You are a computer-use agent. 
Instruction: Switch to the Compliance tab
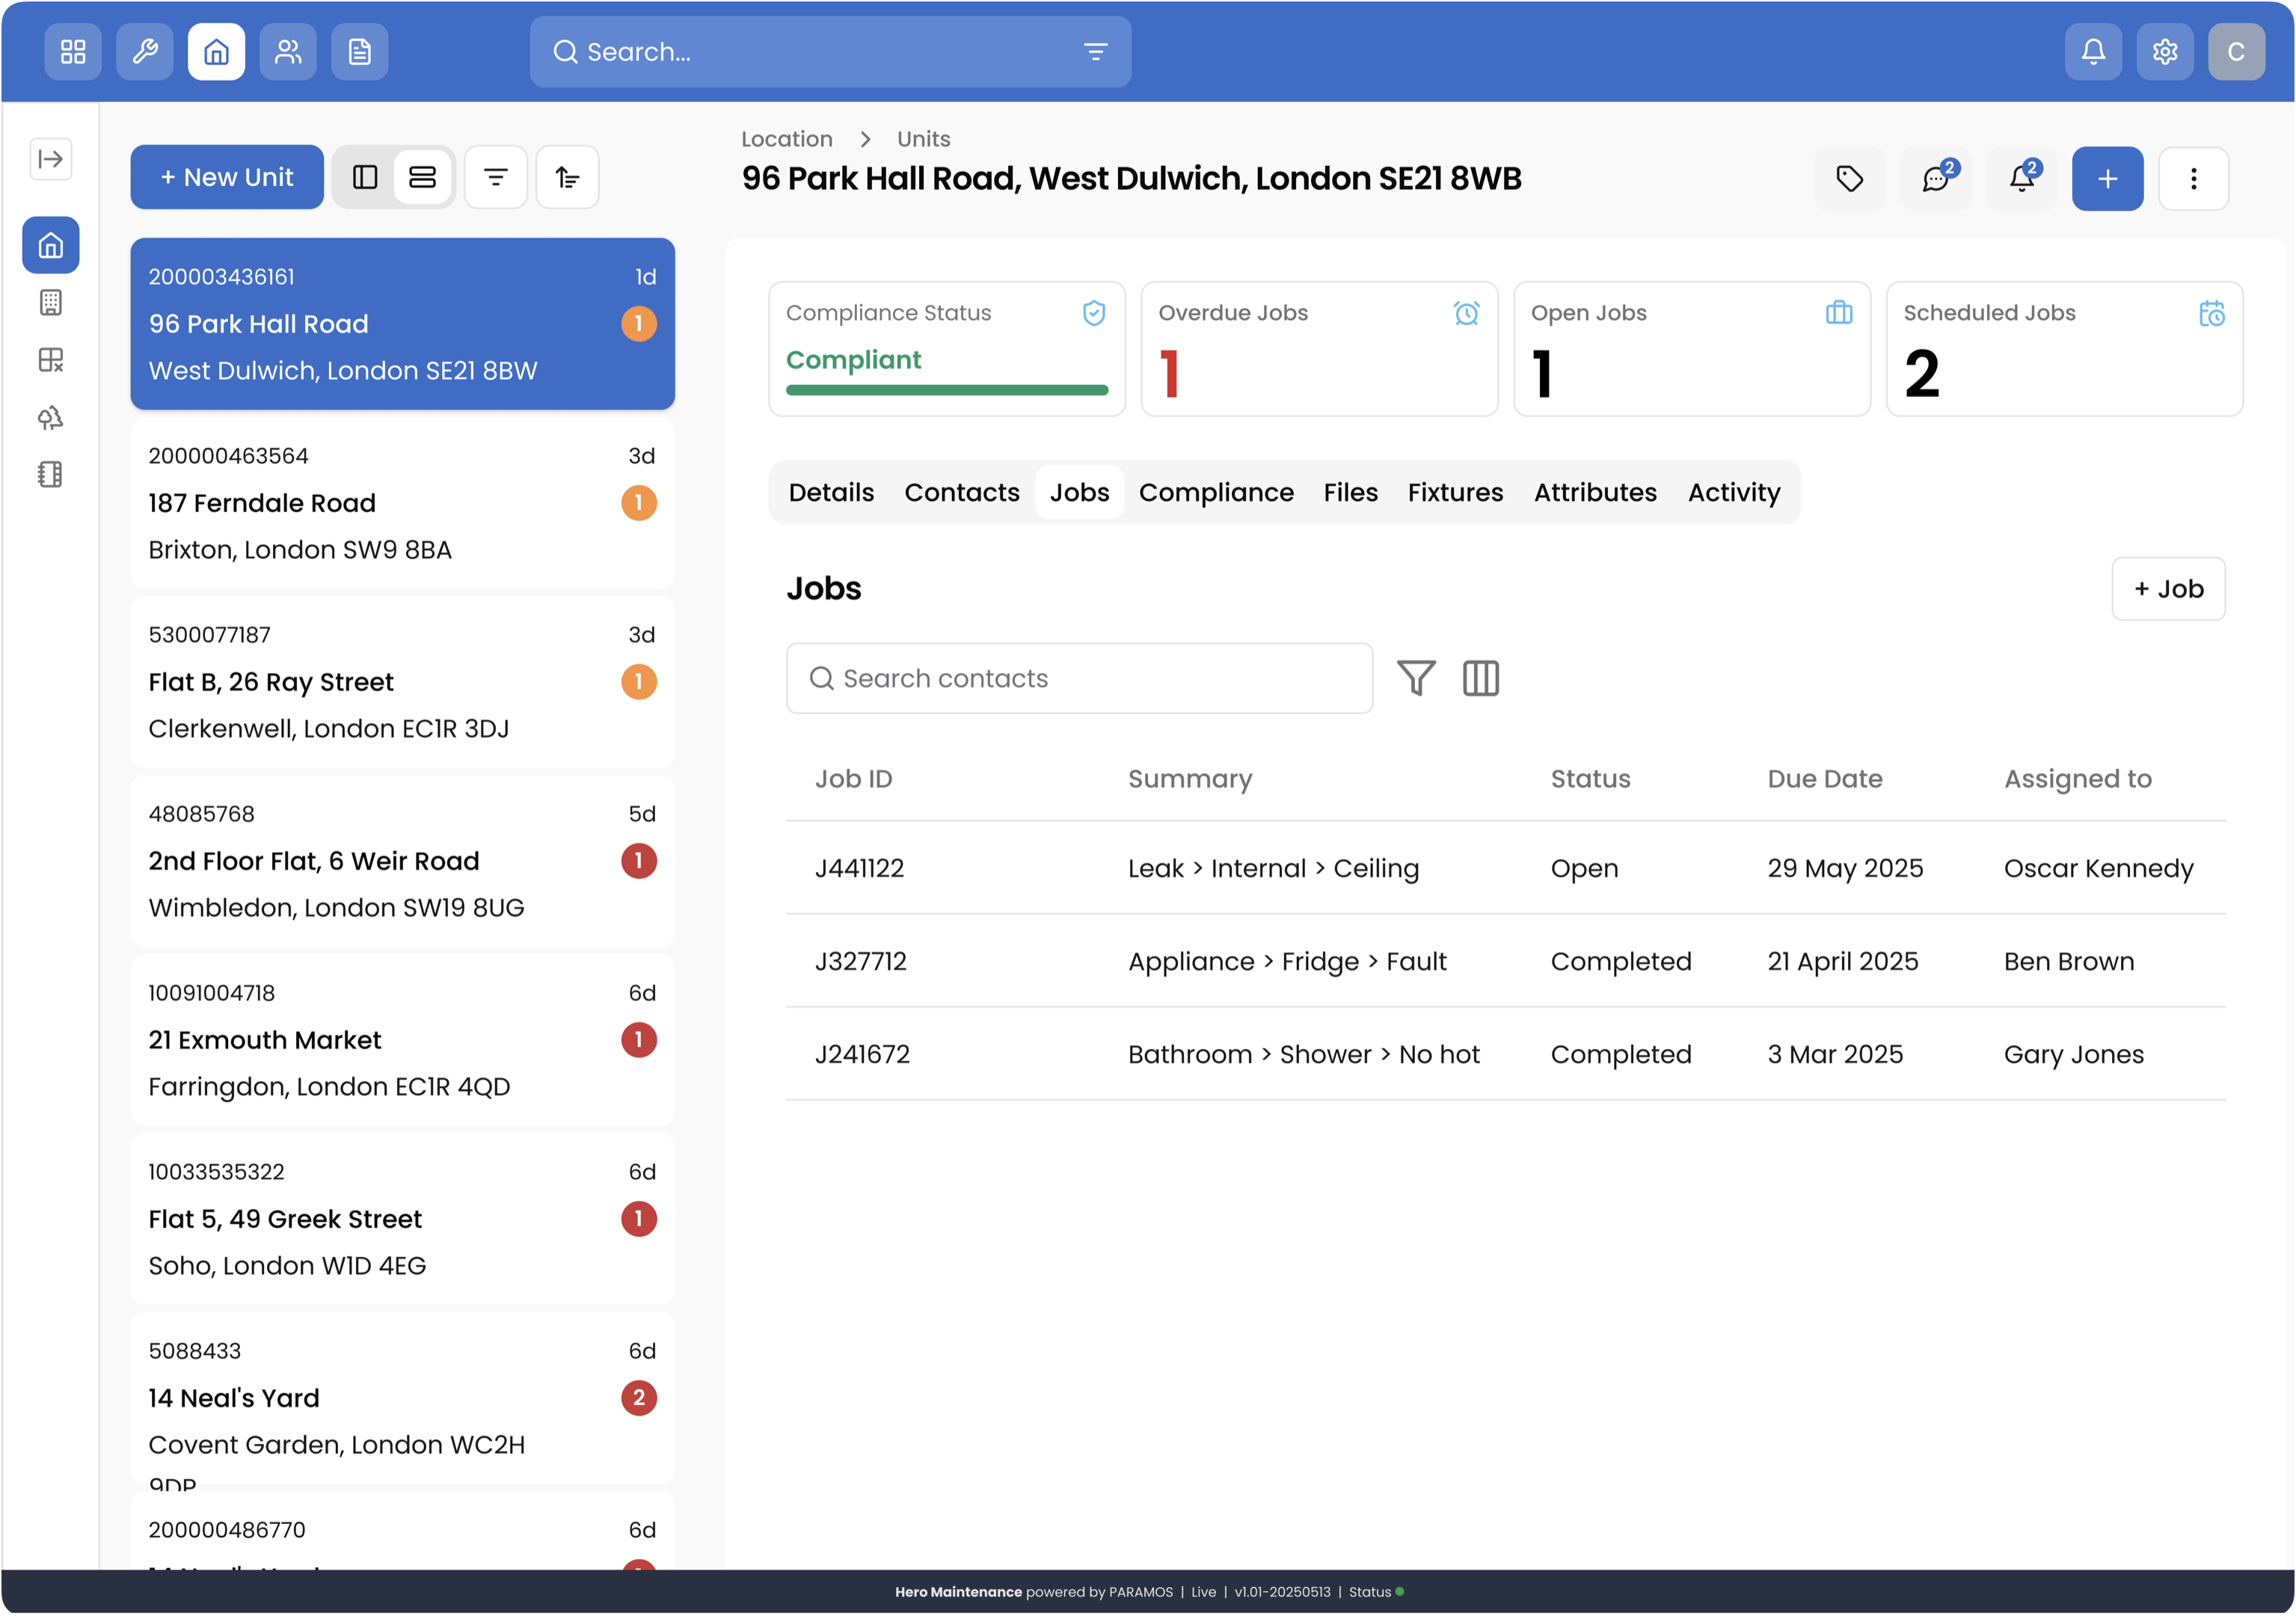point(1216,492)
